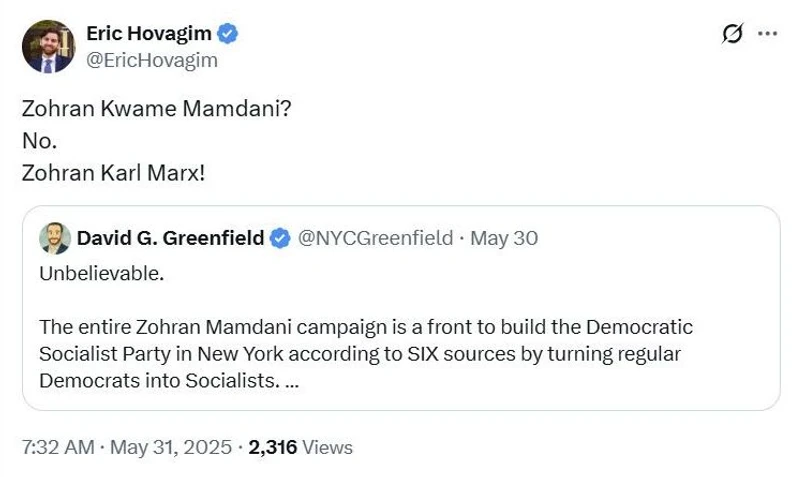Click the verified badge next to David G. Greenfield
Screen dimensions: 800x477
pos(281,238)
